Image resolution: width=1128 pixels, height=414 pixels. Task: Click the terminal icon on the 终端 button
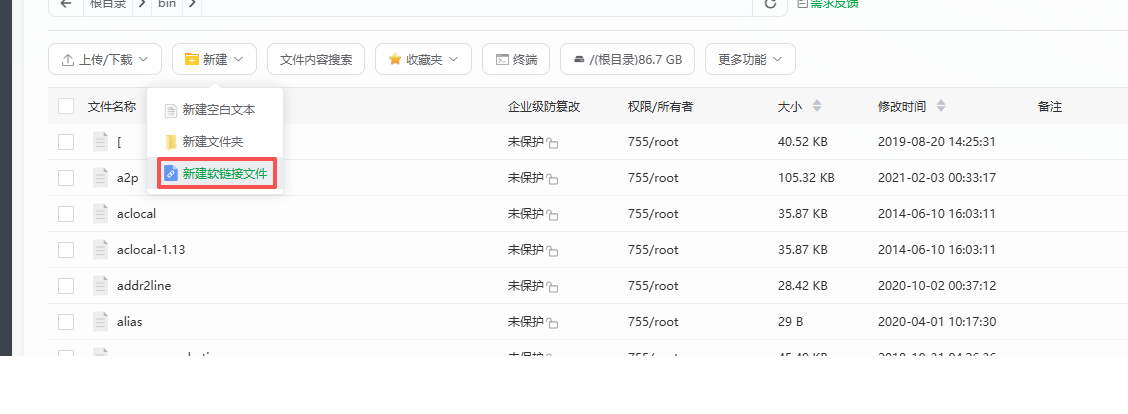coord(502,60)
